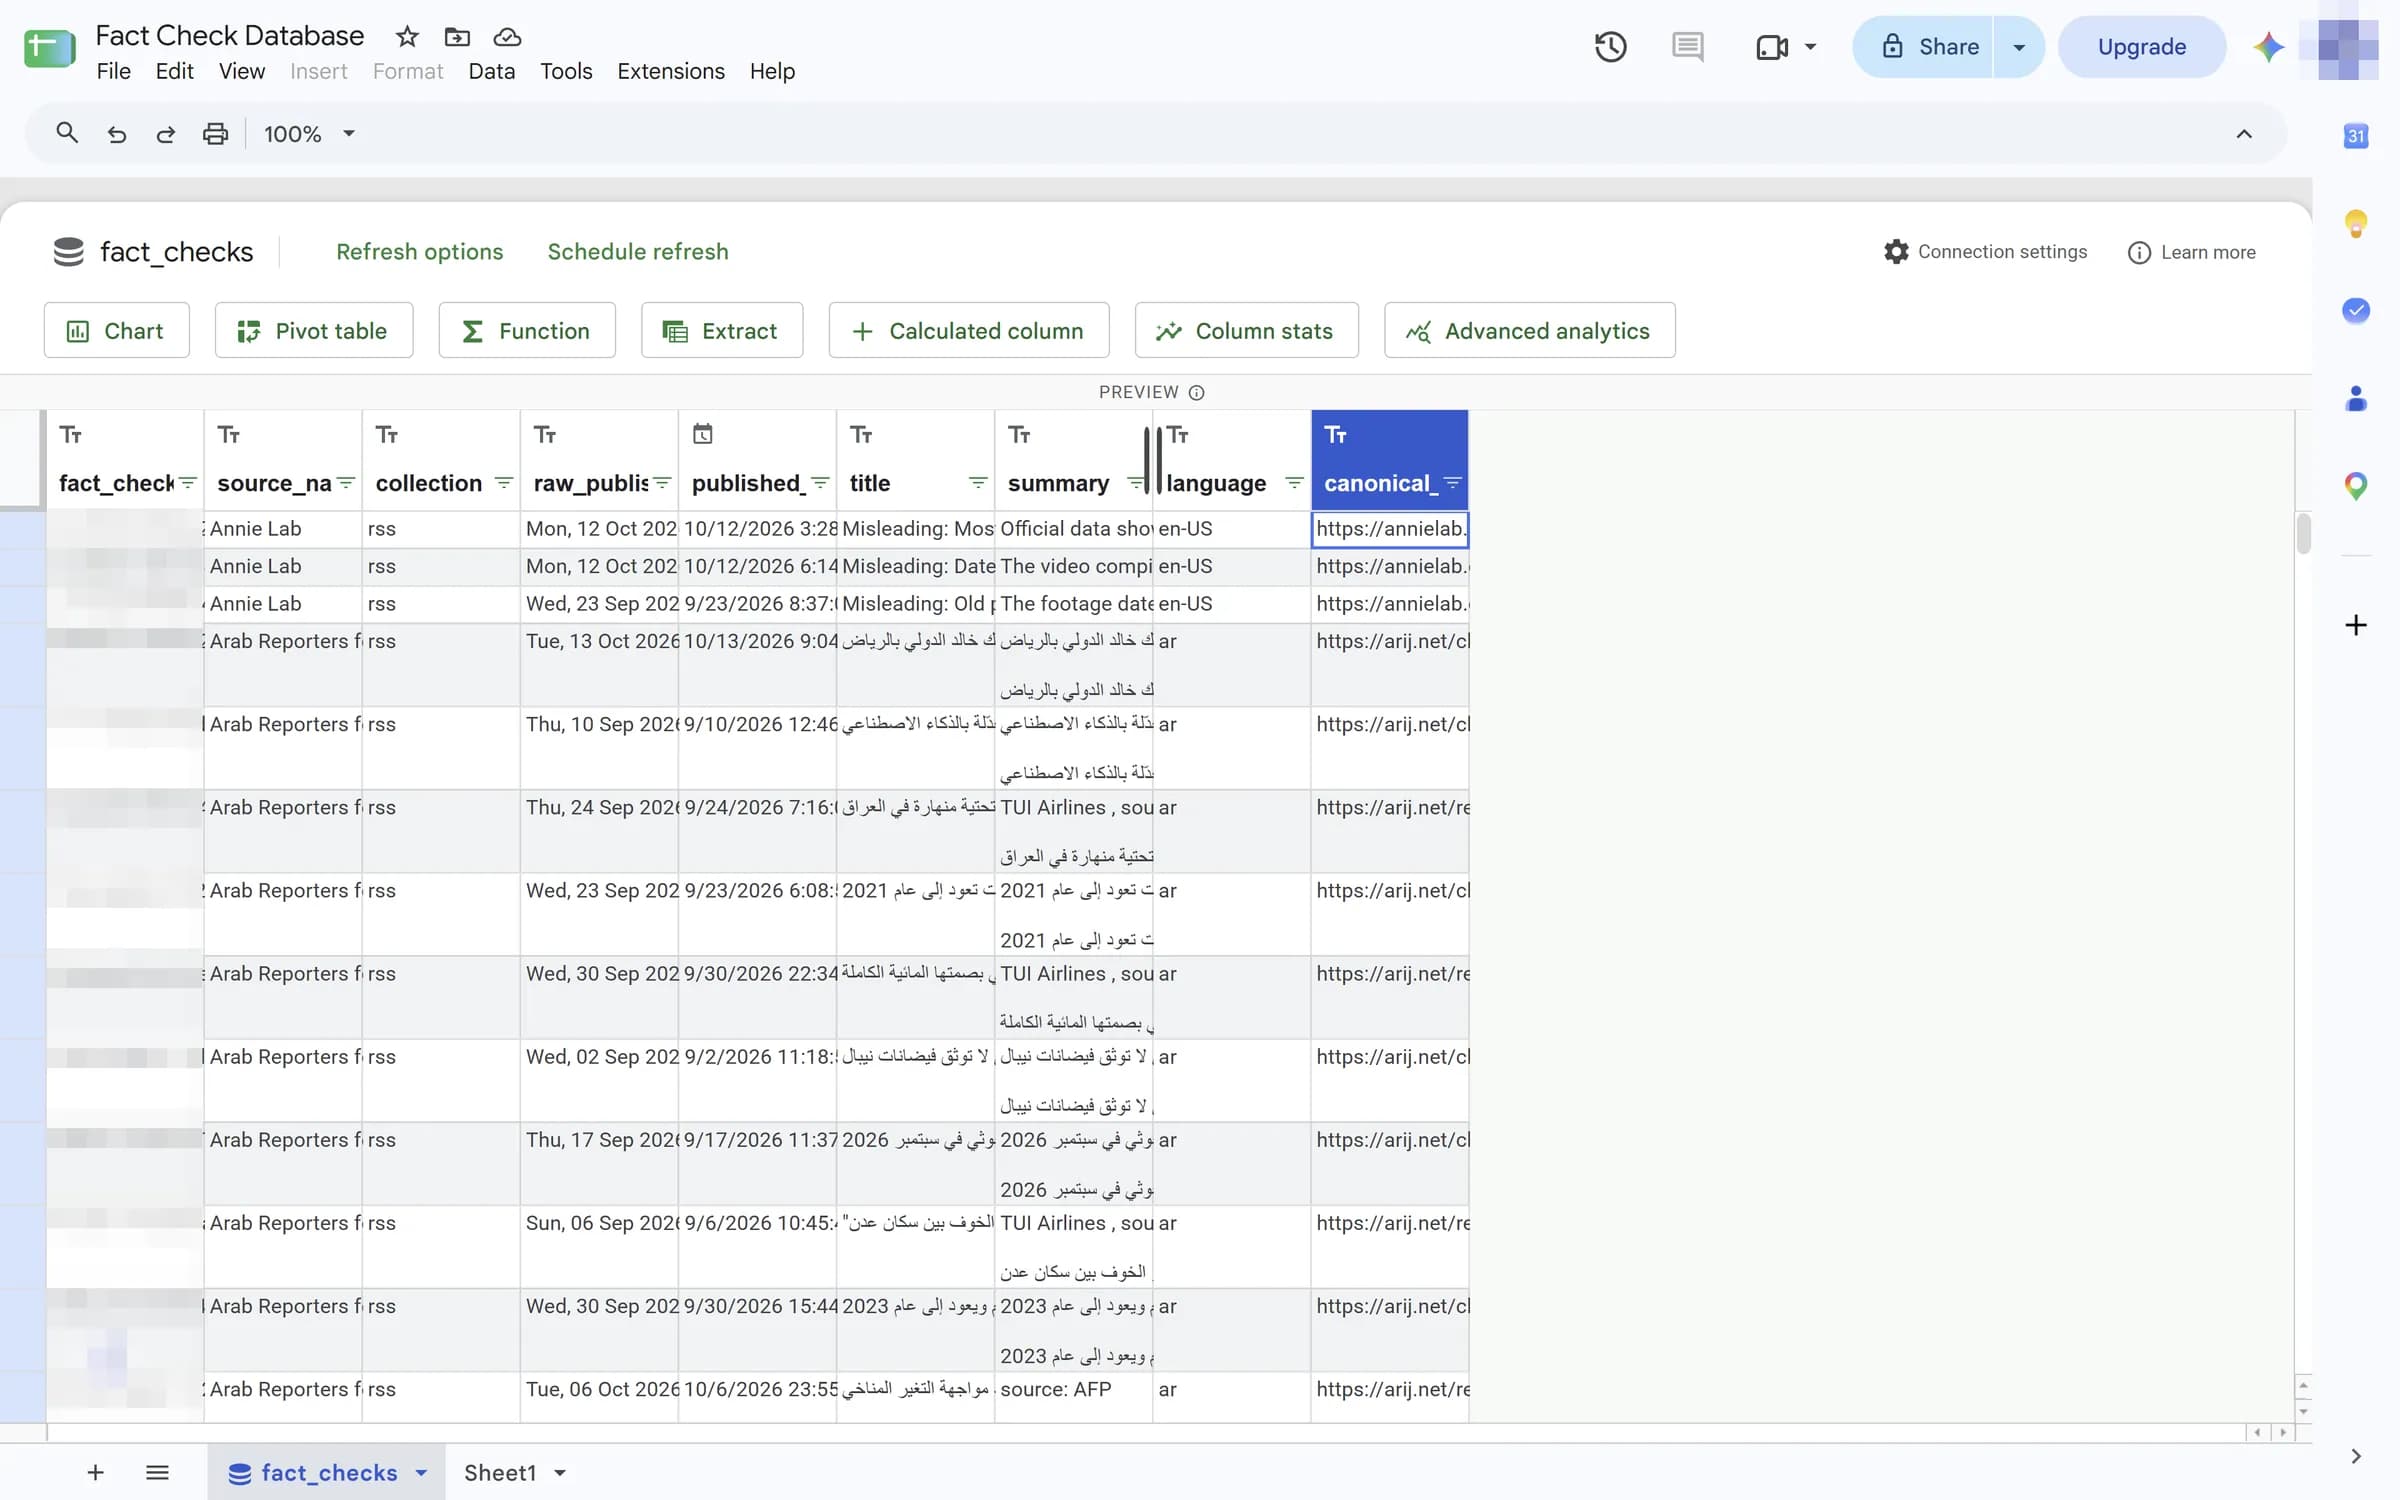This screenshot has height=1500, width=2400.
Task: Switch to the Sheet1 tab
Action: click(x=500, y=1472)
